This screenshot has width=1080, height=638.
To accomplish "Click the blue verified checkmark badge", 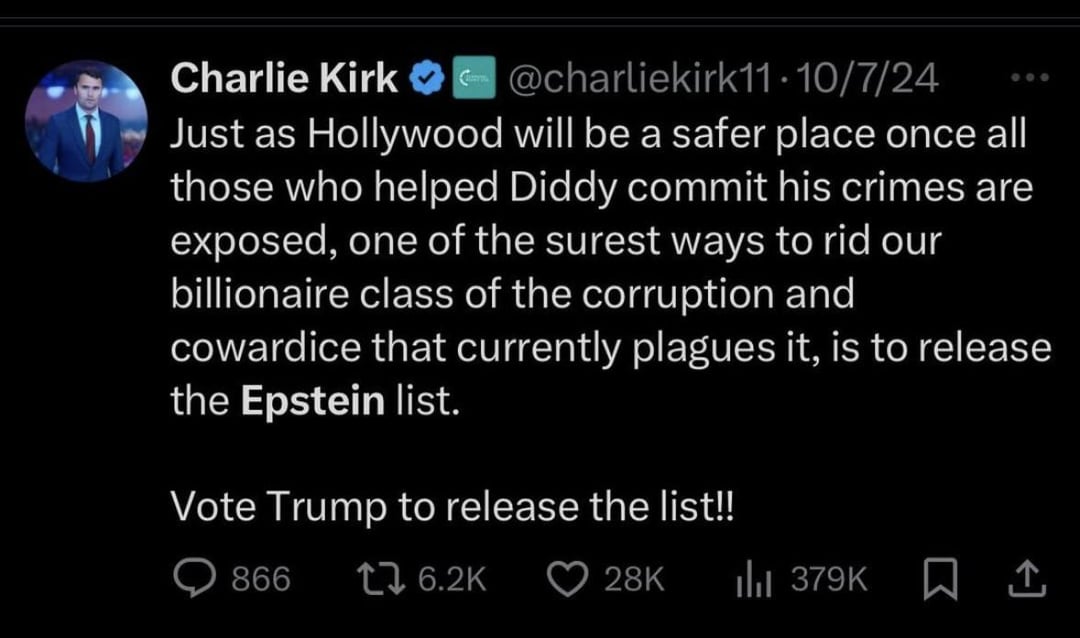I will pyautogui.click(x=427, y=78).
